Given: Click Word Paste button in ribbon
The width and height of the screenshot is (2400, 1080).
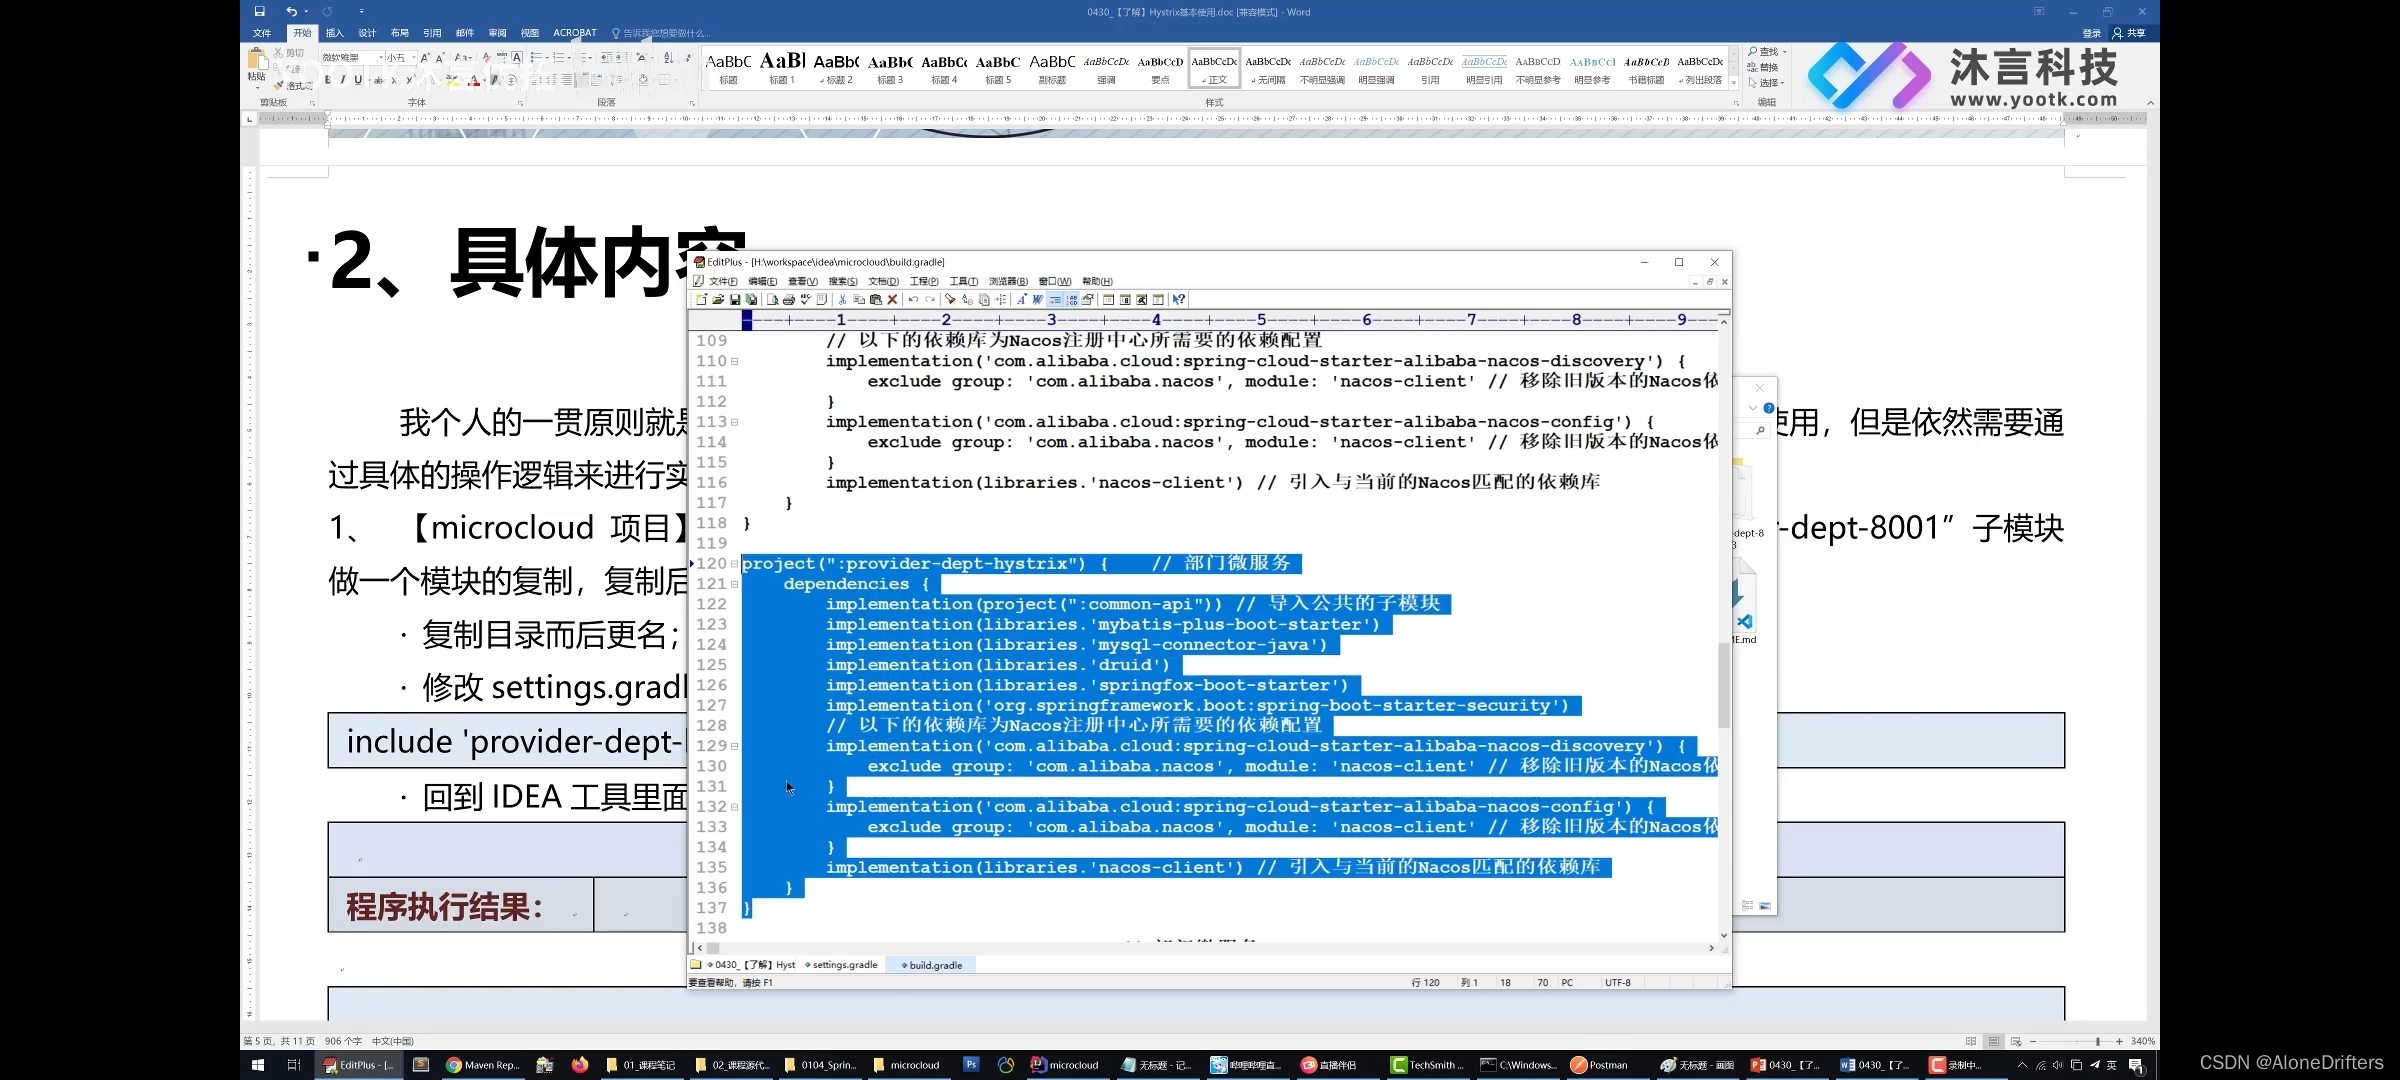Looking at the screenshot, I should (257, 66).
